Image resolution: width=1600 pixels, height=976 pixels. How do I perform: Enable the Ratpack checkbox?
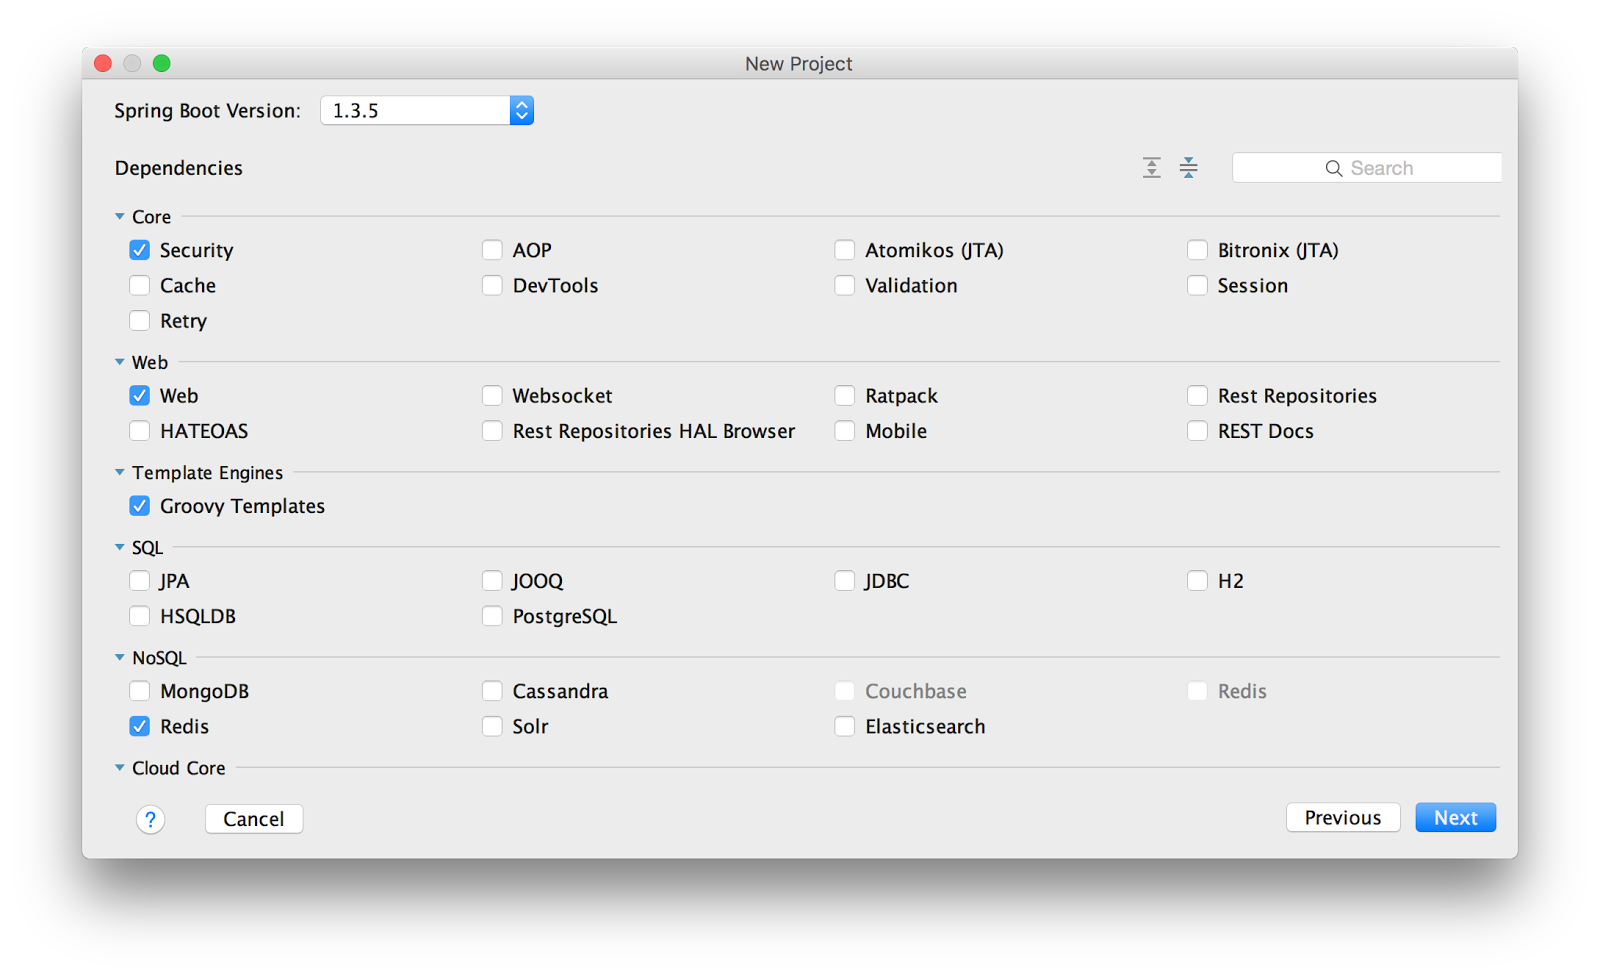(x=845, y=395)
